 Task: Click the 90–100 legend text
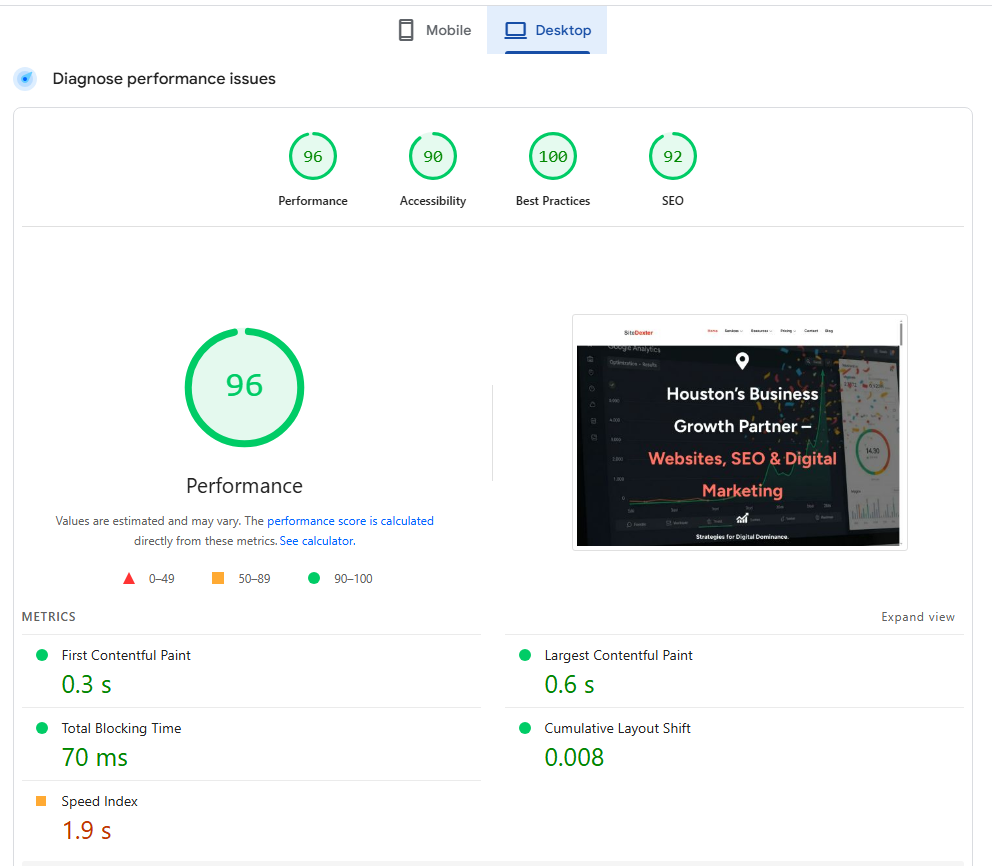[353, 578]
